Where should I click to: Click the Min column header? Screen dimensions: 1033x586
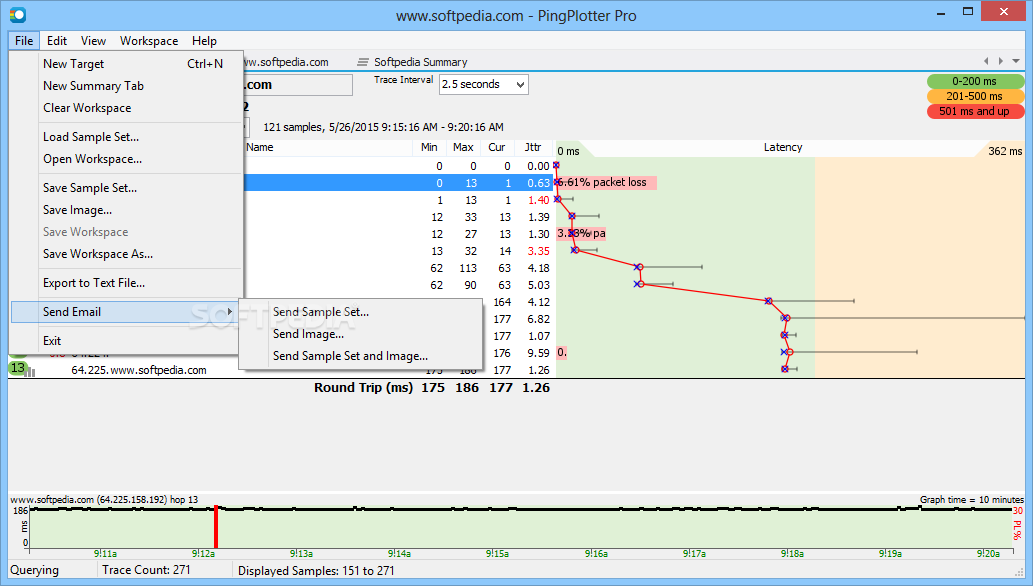click(430, 148)
